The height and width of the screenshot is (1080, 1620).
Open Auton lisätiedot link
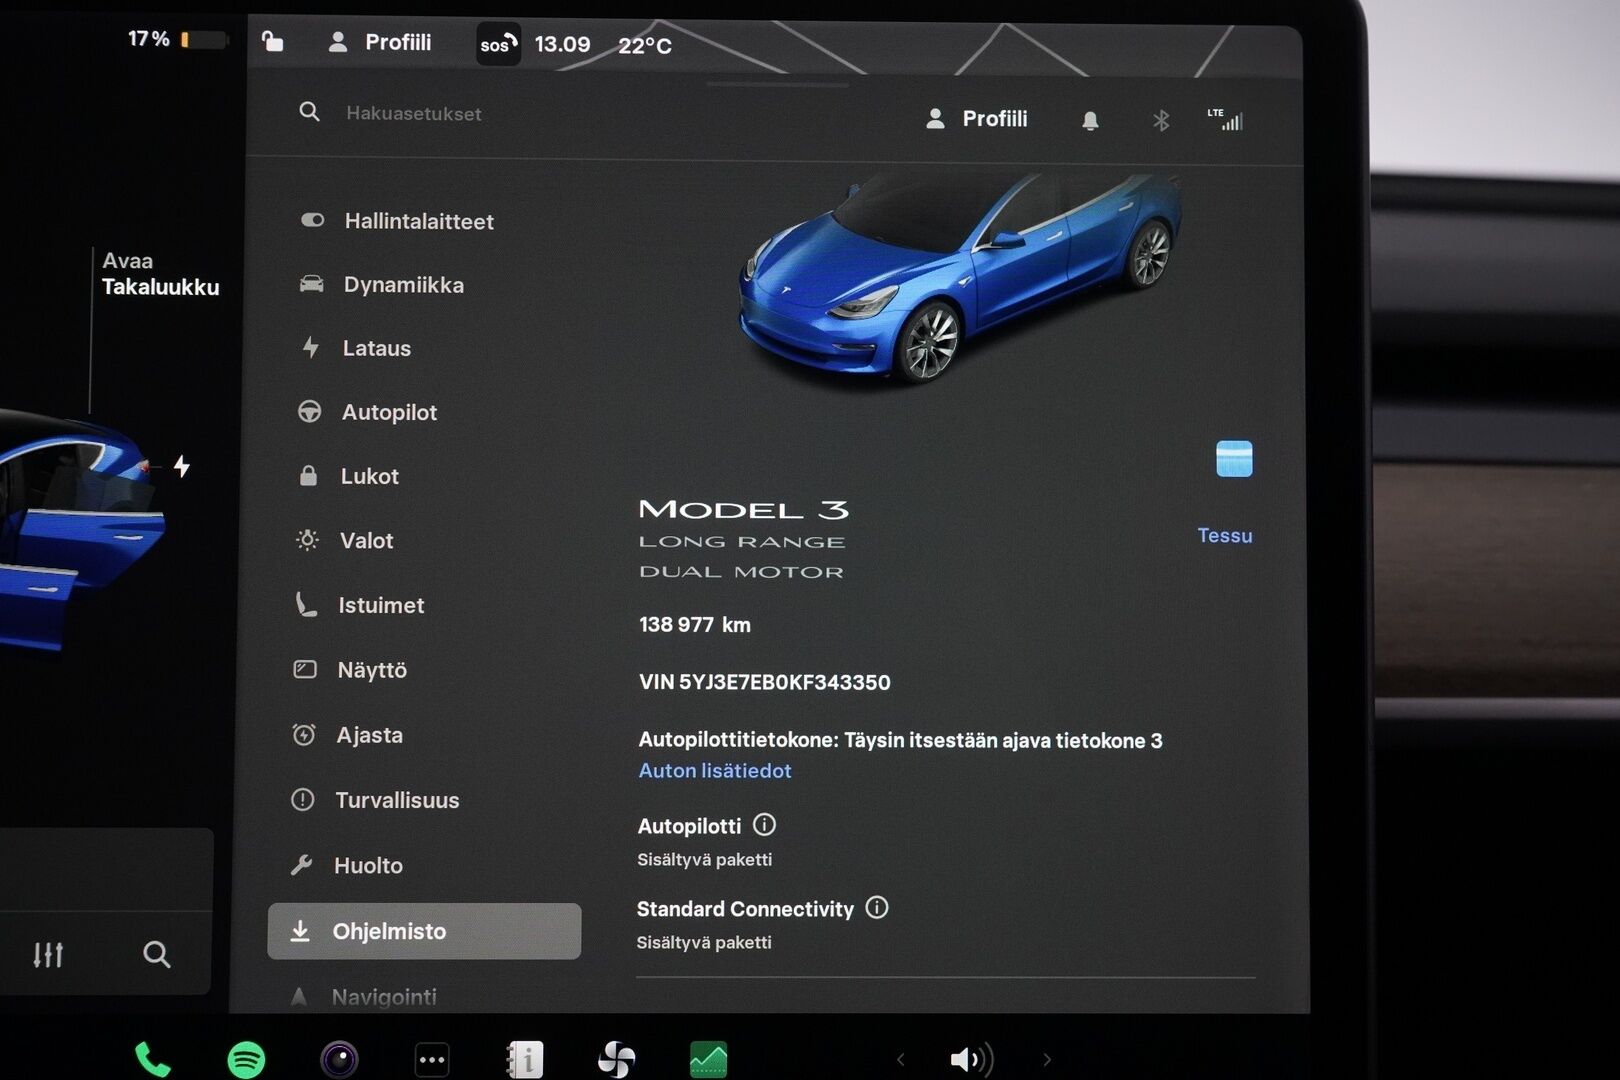pyautogui.click(x=715, y=771)
